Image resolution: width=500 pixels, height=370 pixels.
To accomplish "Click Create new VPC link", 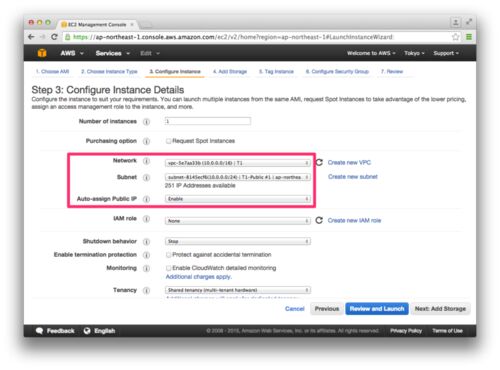I will 349,162.
